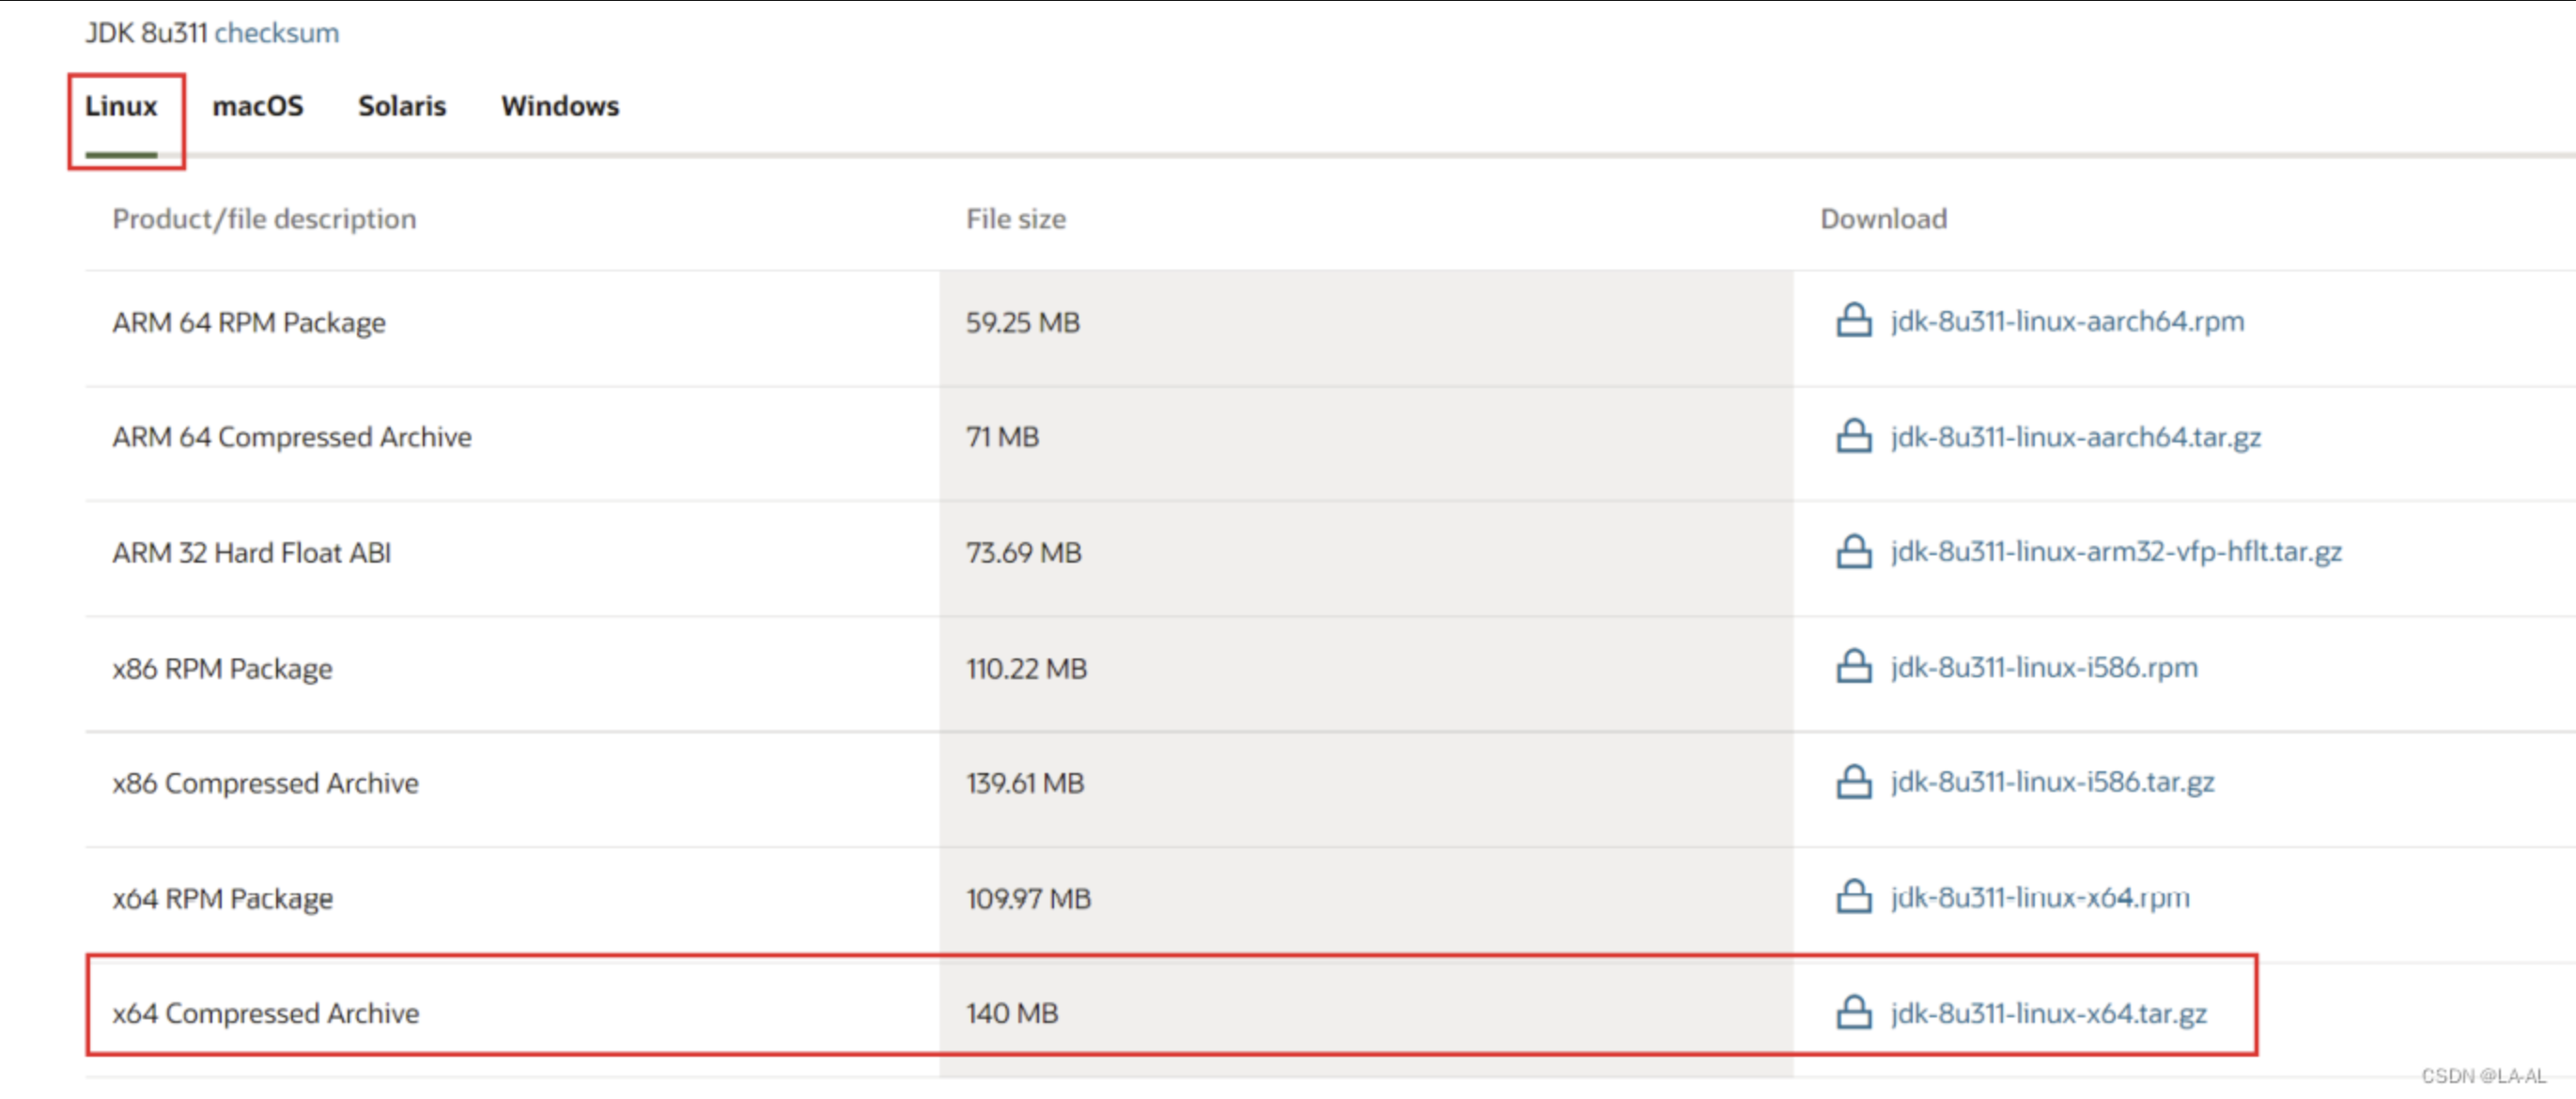Download jdk-8u311-linux-x64.tar.gz link
This screenshot has height=1099, width=2576.
2048,1013
